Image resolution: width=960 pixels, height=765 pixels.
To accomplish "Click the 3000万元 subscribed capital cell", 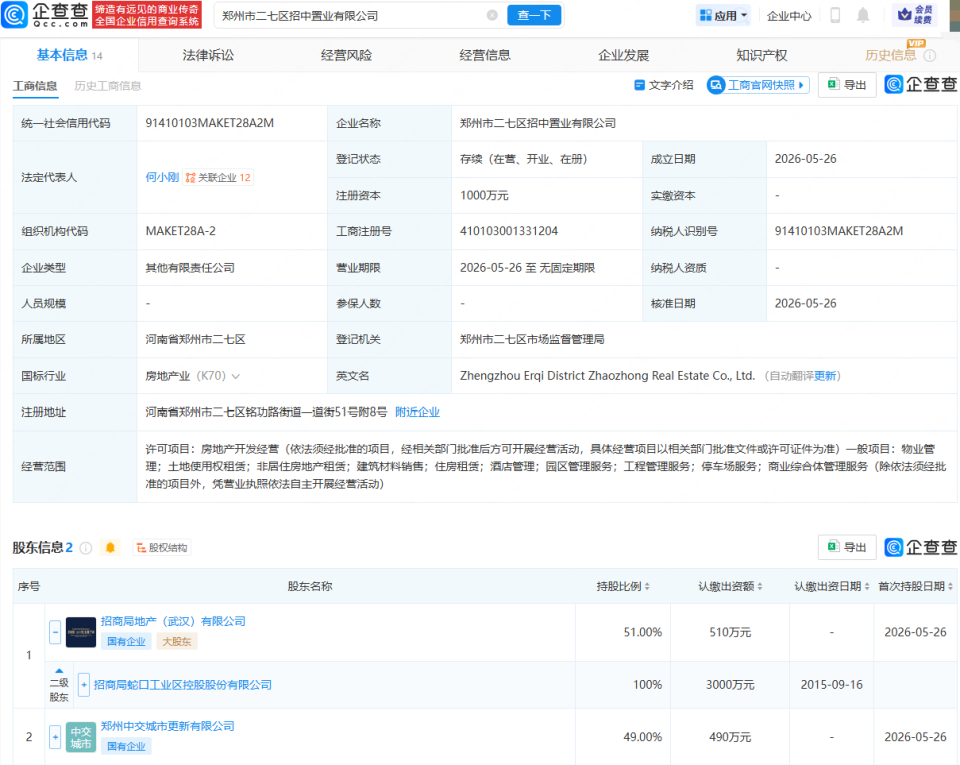I will tap(730, 685).
